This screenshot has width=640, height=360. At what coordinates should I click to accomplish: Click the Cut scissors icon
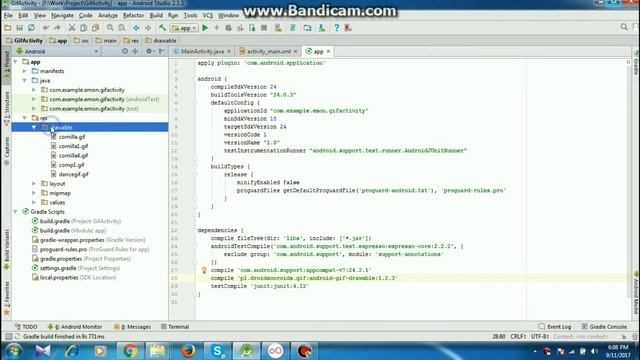pos(72,28)
